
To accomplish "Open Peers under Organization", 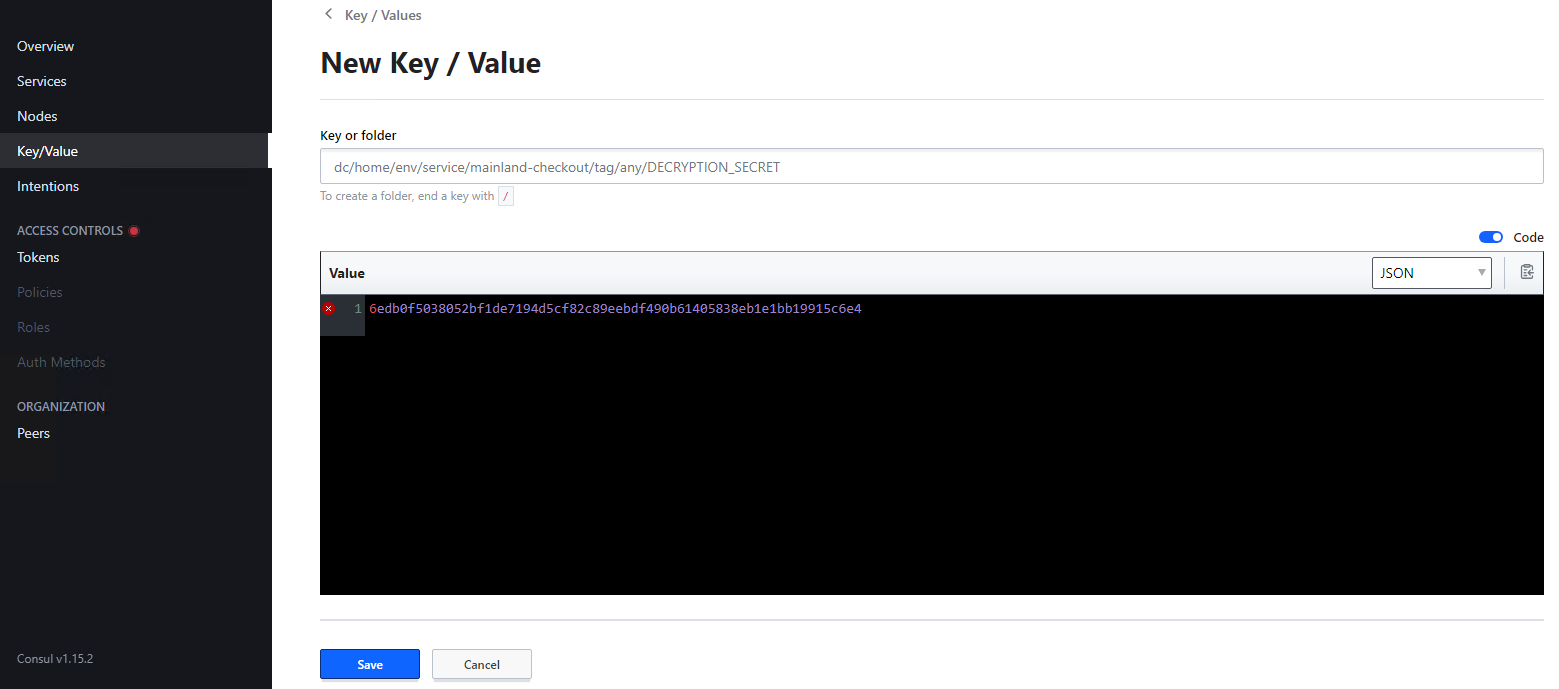I will click(x=33, y=432).
